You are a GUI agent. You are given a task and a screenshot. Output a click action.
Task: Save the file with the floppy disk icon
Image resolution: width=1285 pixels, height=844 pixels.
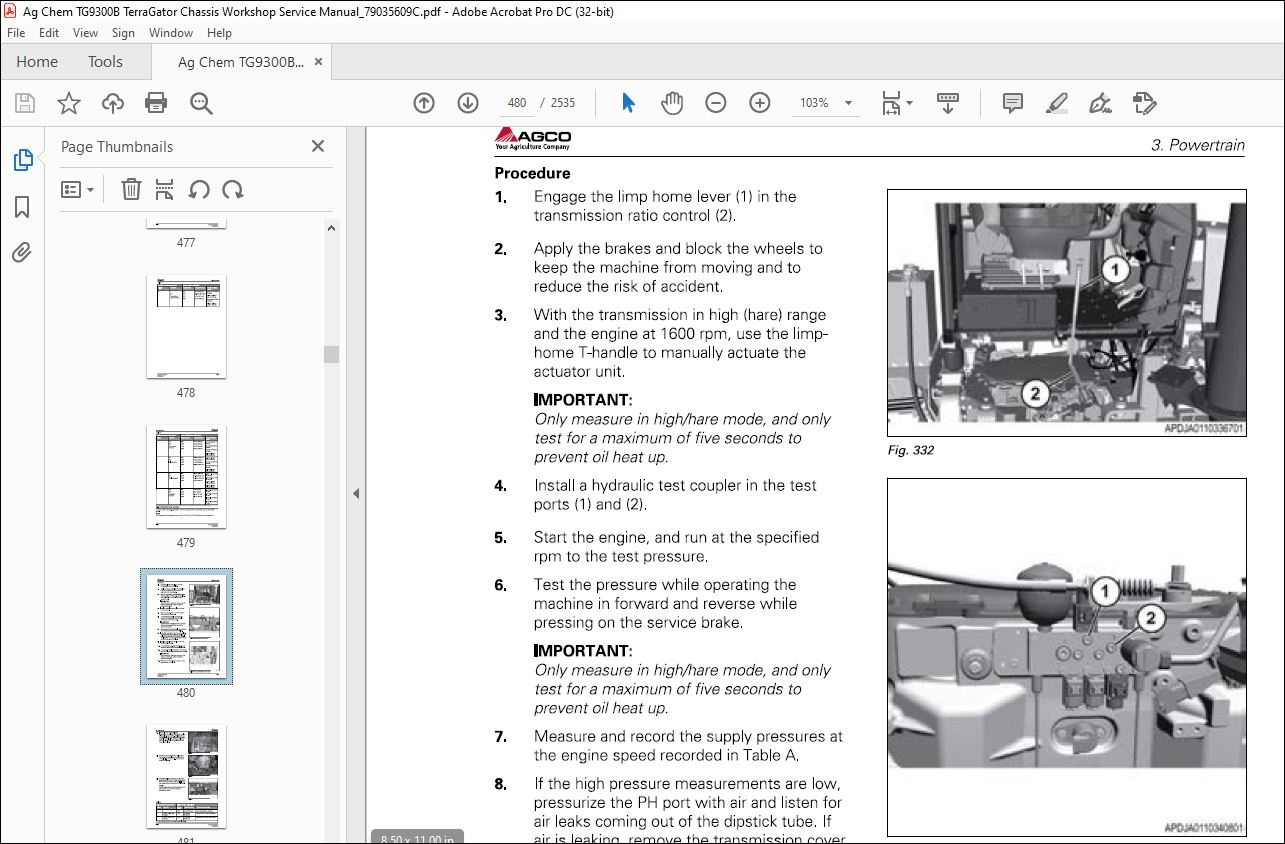click(25, 103)
